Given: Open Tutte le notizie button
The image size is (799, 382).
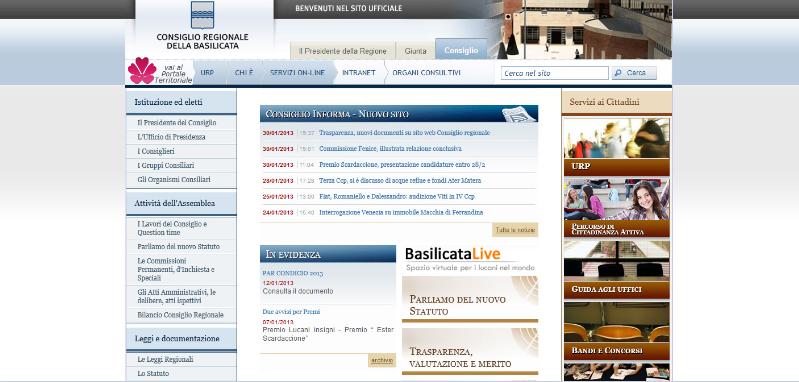Looking at the screenshot, I should [x=515, y=230].
